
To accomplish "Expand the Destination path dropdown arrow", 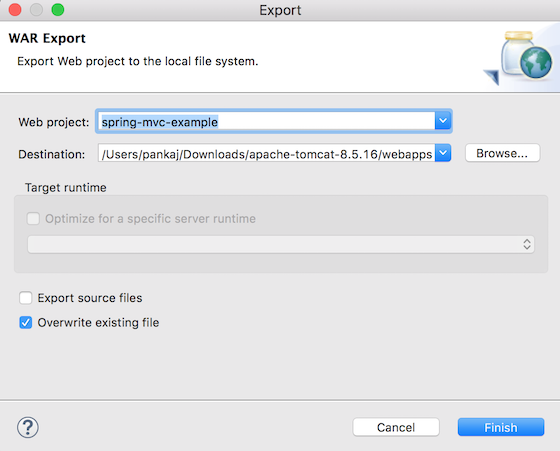I will click(x=443, y=153).
